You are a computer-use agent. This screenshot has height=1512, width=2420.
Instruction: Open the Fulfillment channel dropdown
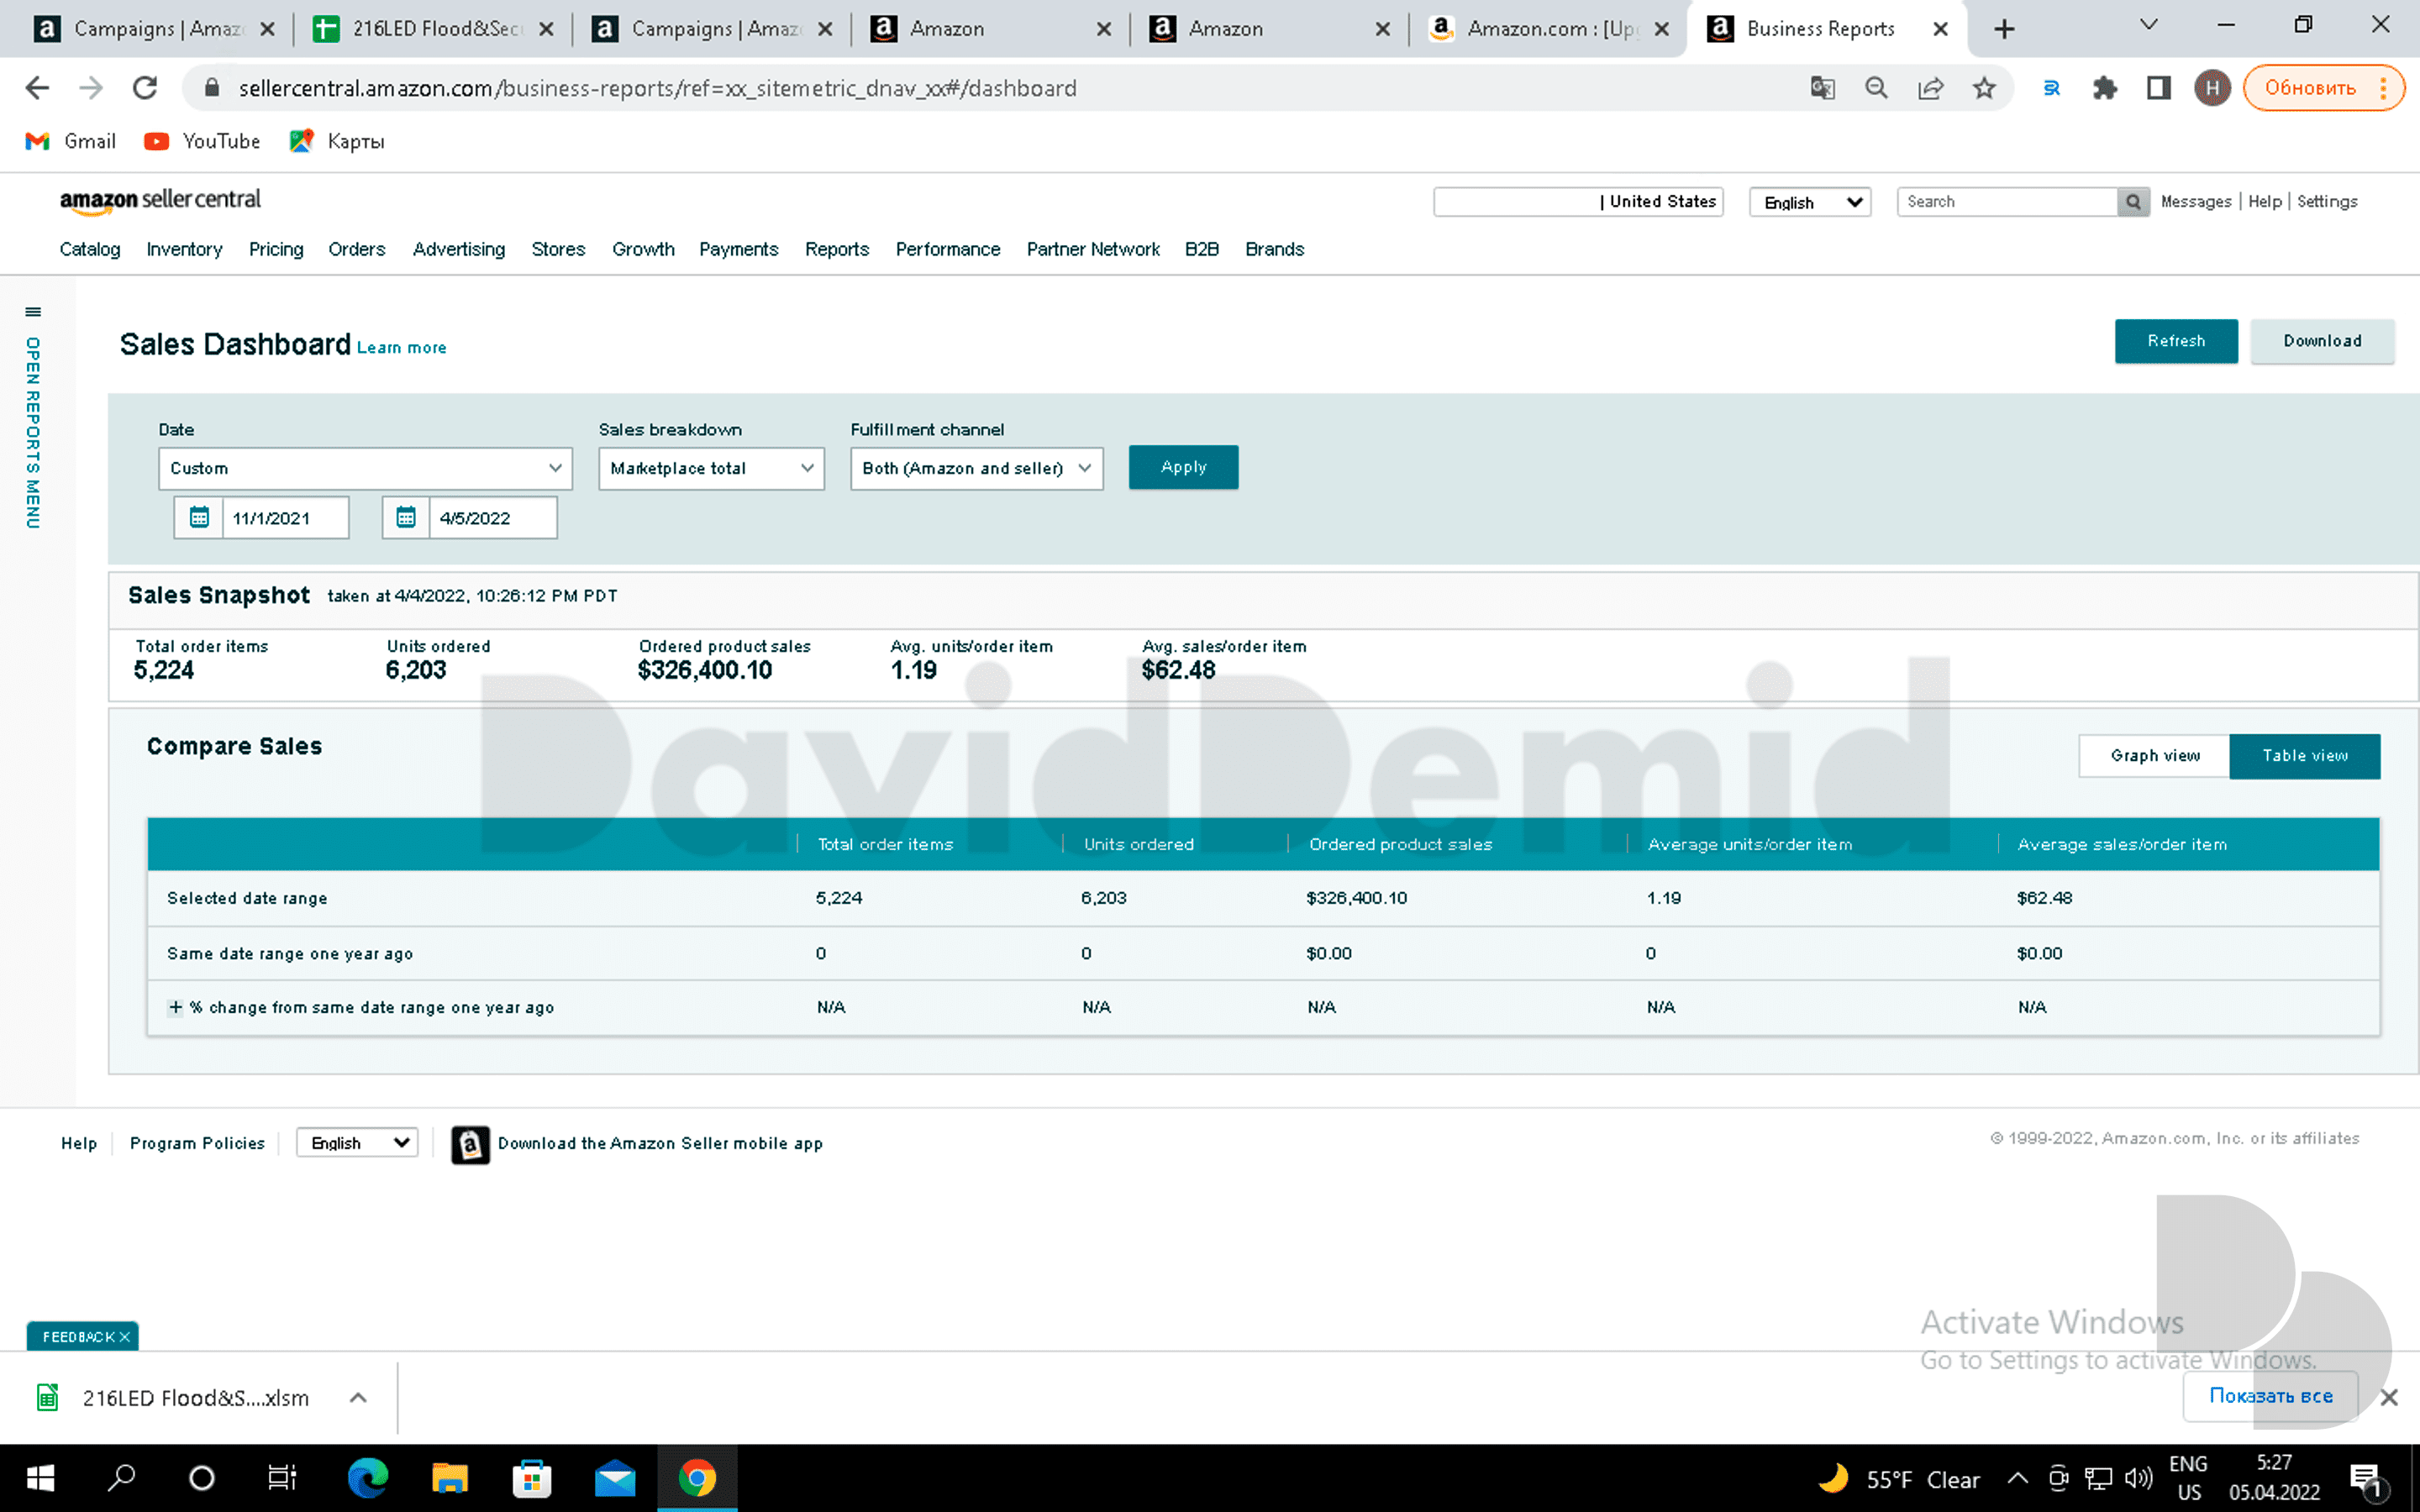pyautogui.click(x=976, y=468)
